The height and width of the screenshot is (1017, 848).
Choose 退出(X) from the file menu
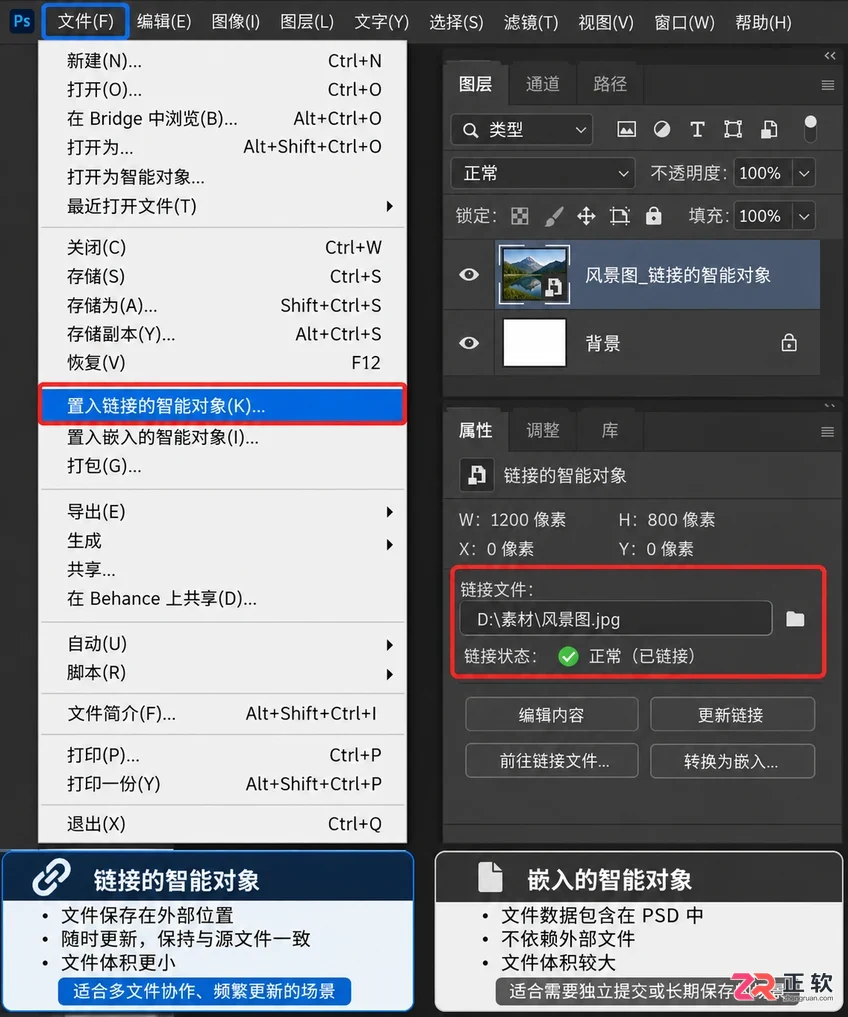click(223, 824)
